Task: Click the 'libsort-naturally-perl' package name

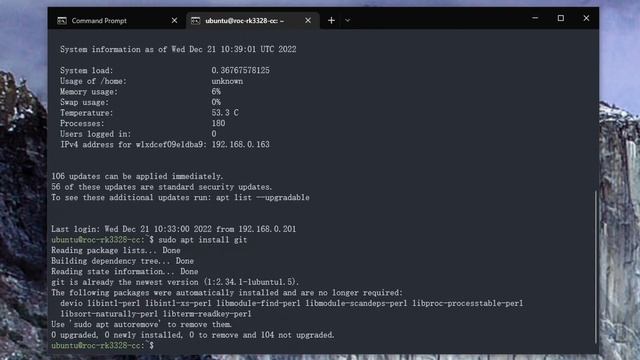Action: pyautogui.click(x=109, y=314)
